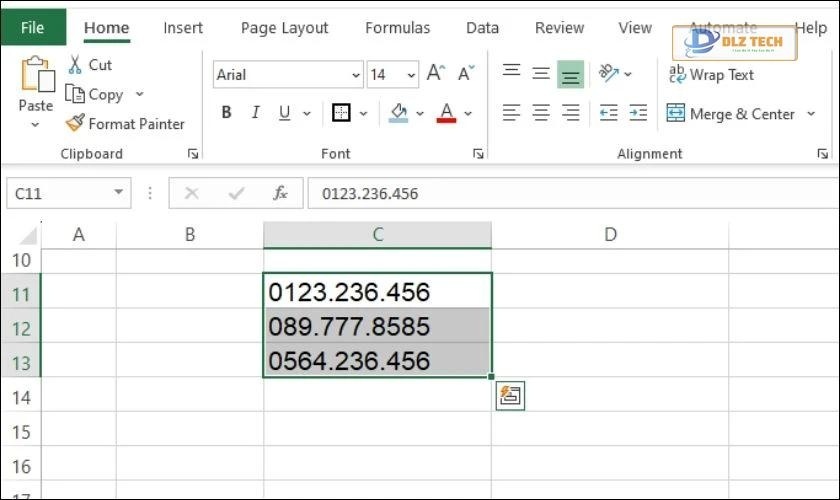Click the Insert Function fx icon
Viewport: 840px width, 500px height.
281,193
